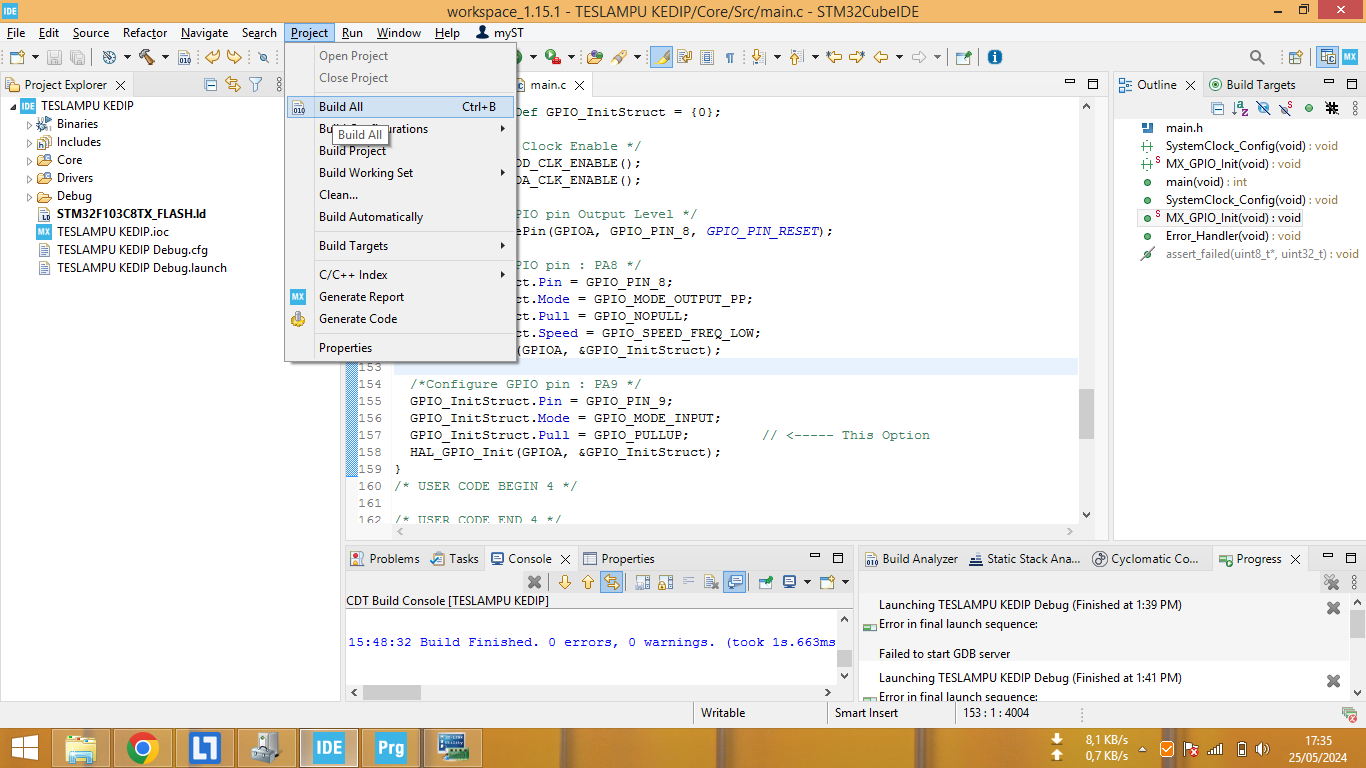
Task: Click Collapse All in Outline panel
Action: tap(1217, 108)
